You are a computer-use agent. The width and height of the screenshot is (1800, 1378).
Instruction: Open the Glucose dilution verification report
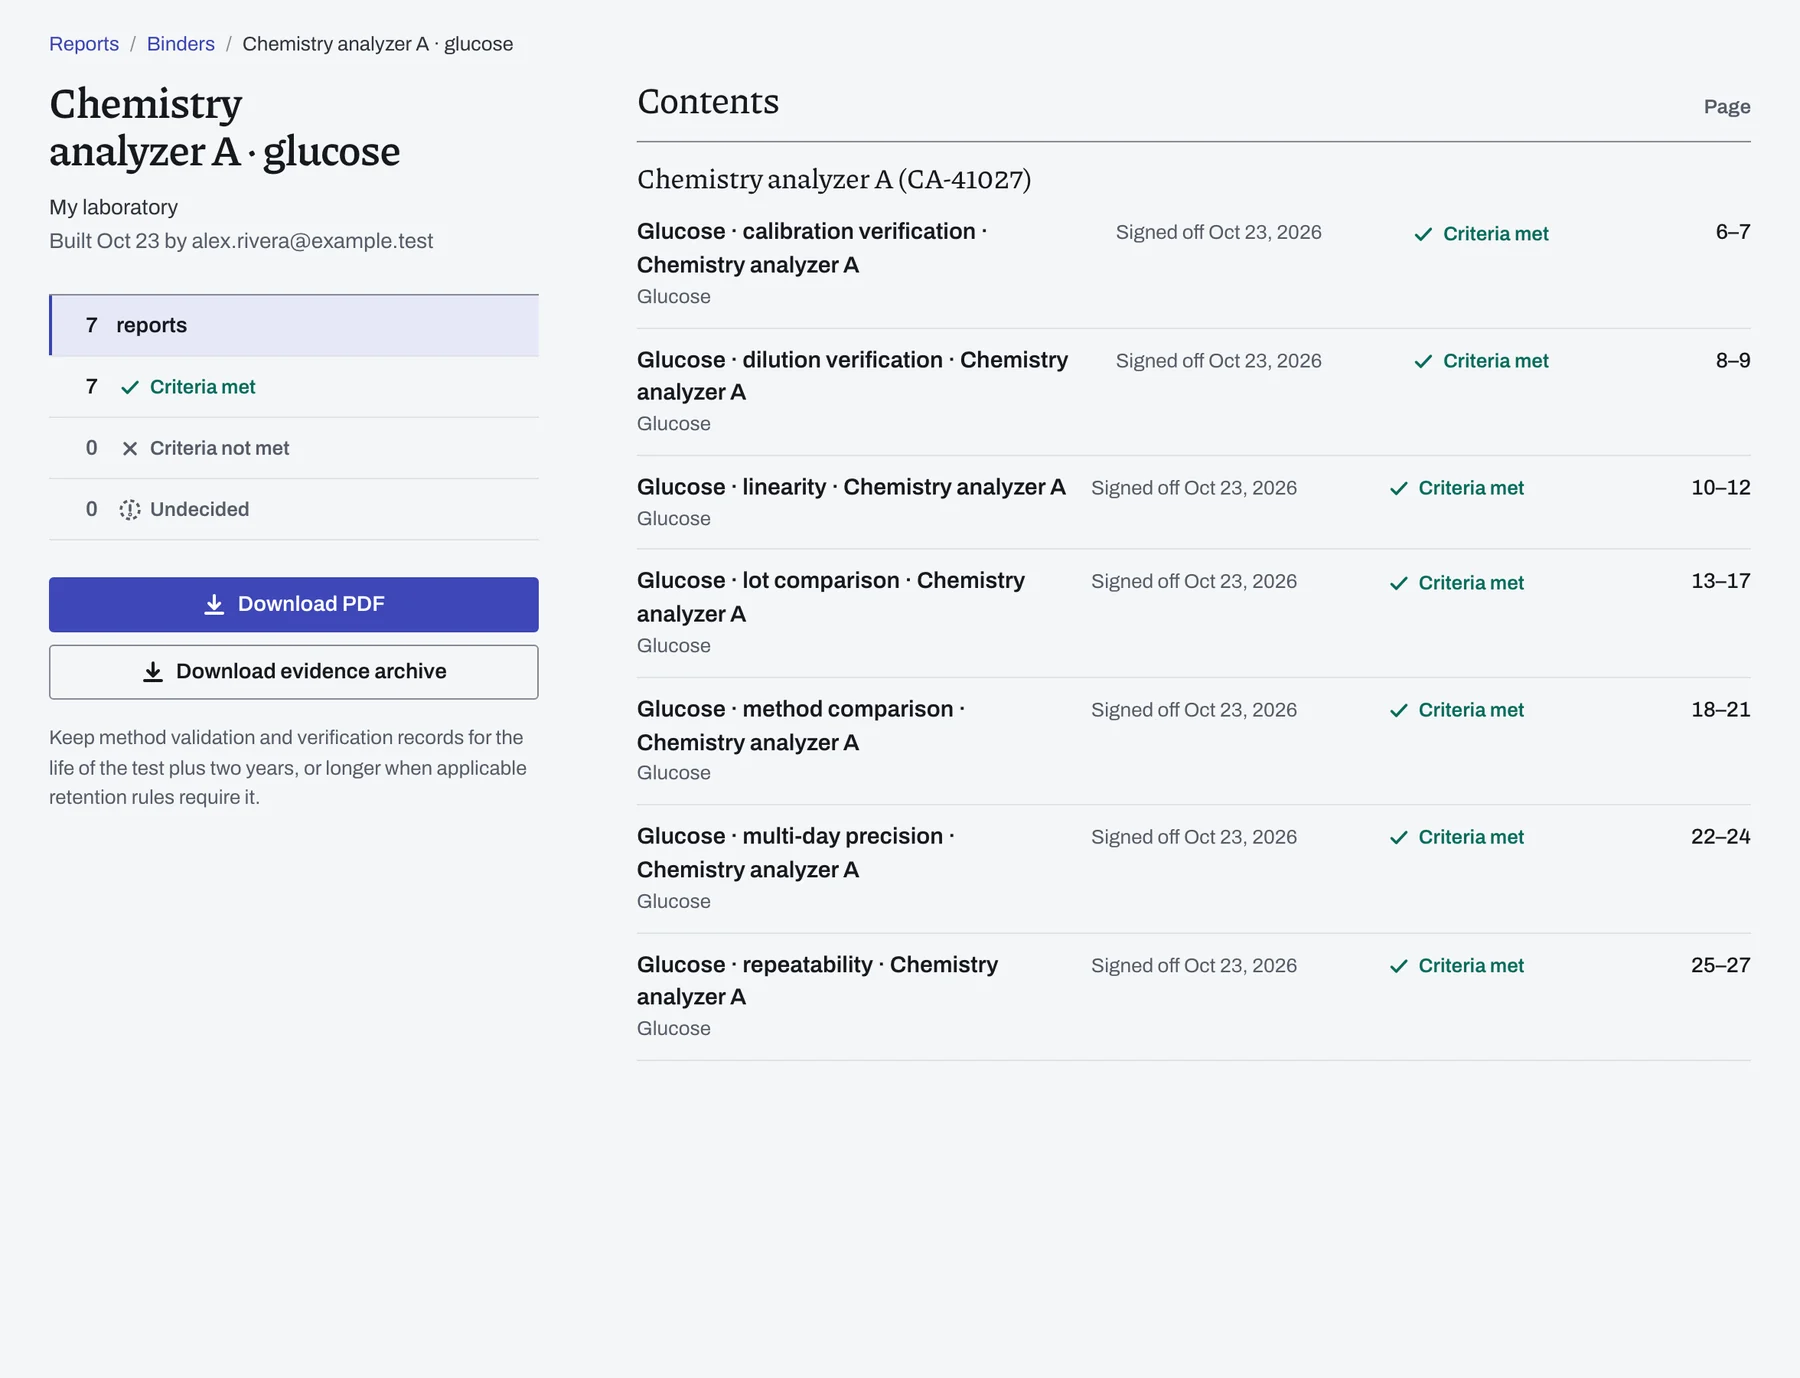[x=852, y=376]
